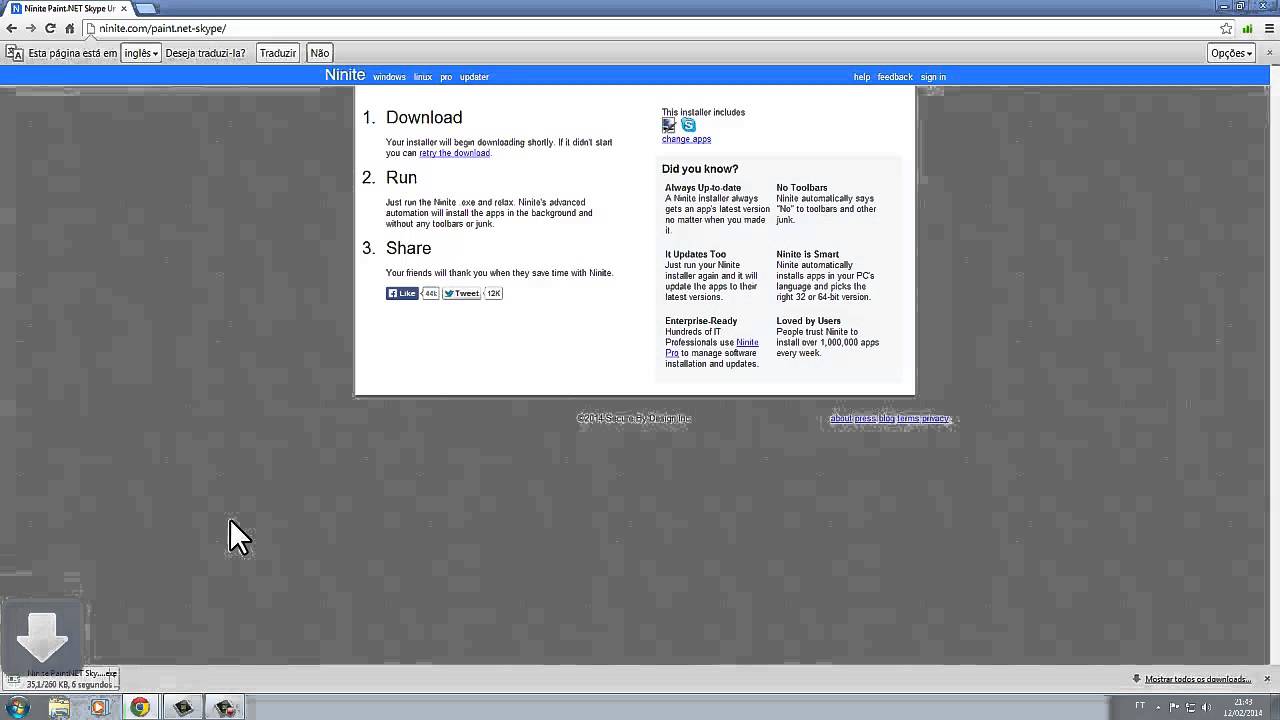The height and width of the screenshot is (720, 1280).
Task: Click the '12K' Tweet count
Action: point(493,293)
